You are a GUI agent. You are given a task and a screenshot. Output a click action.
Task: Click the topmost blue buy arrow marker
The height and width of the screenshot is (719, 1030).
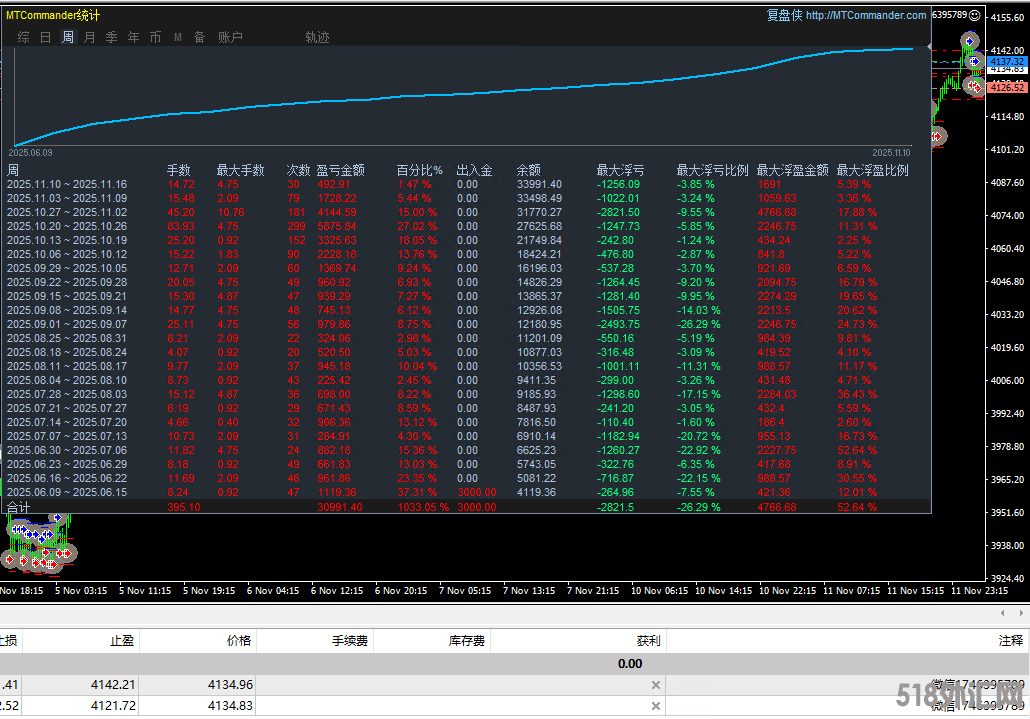(969, 41)
